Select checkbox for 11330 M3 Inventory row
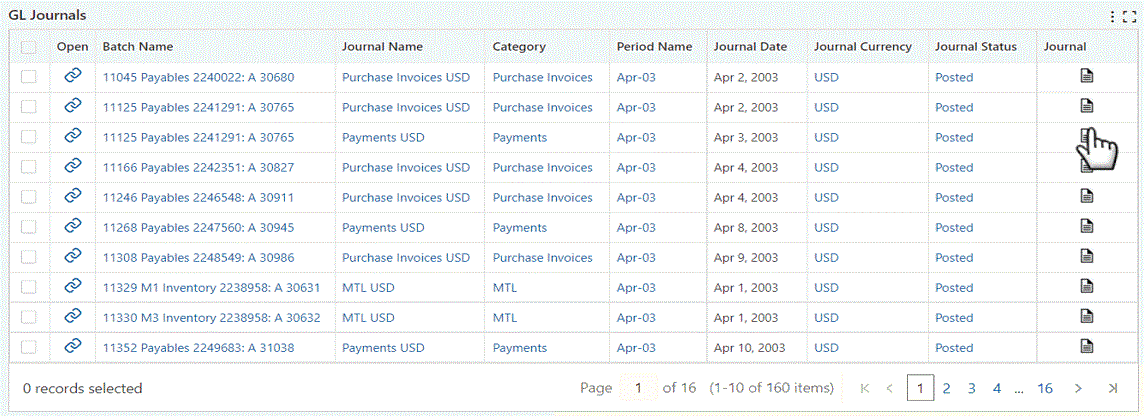The image size is (1144, 416). point(29,317)
